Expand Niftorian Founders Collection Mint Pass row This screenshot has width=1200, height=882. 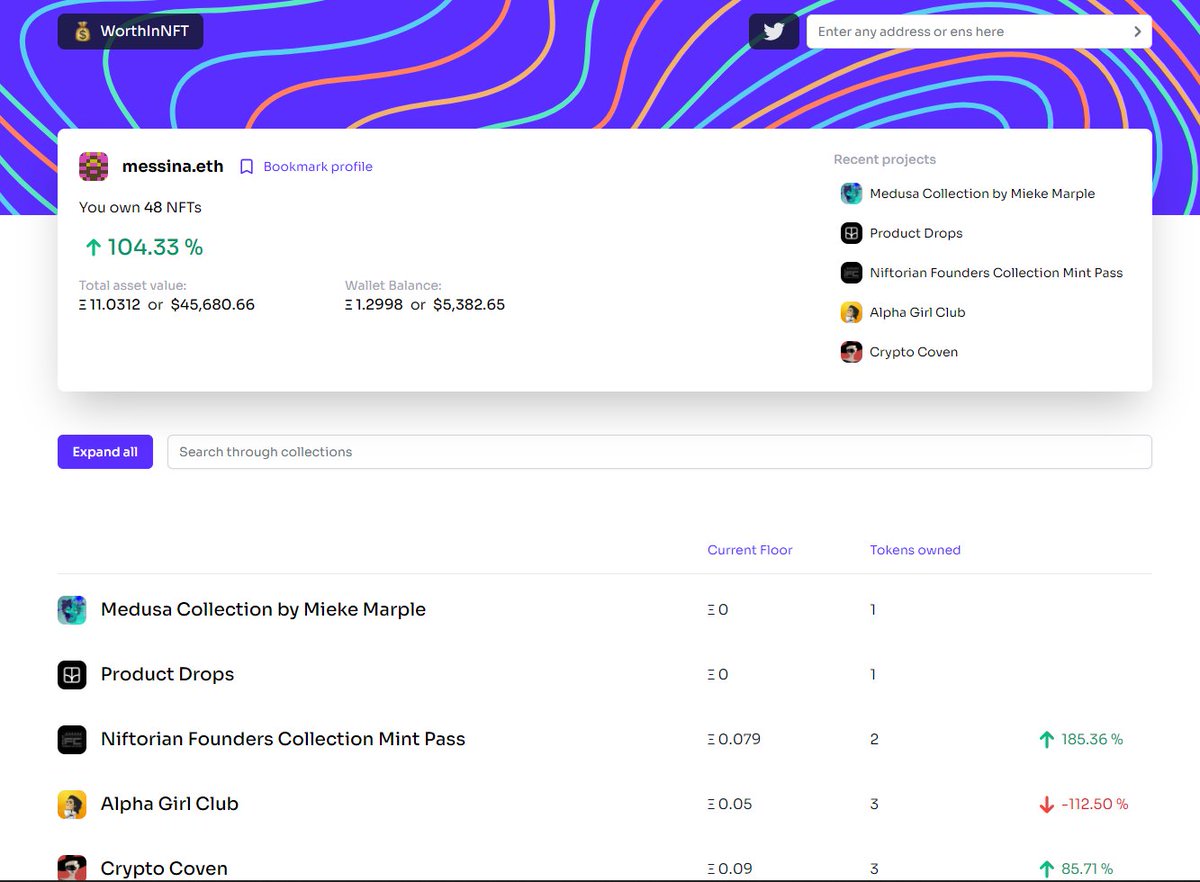coord(604,740)
